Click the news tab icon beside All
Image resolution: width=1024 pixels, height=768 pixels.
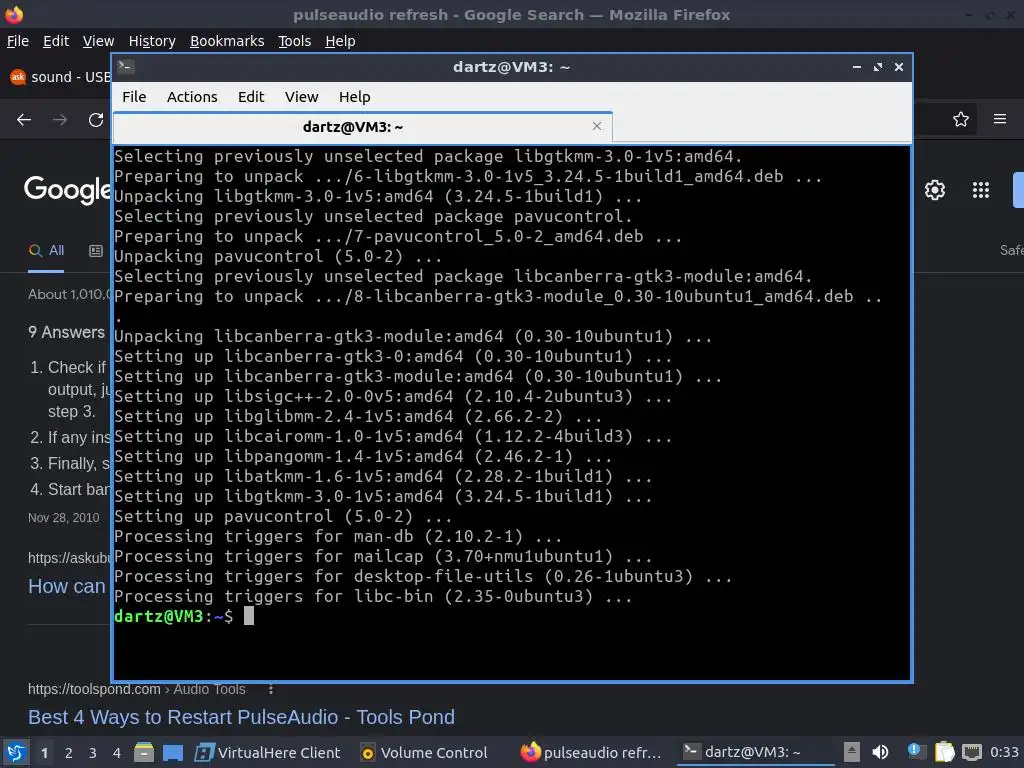(x=96, y=251)
